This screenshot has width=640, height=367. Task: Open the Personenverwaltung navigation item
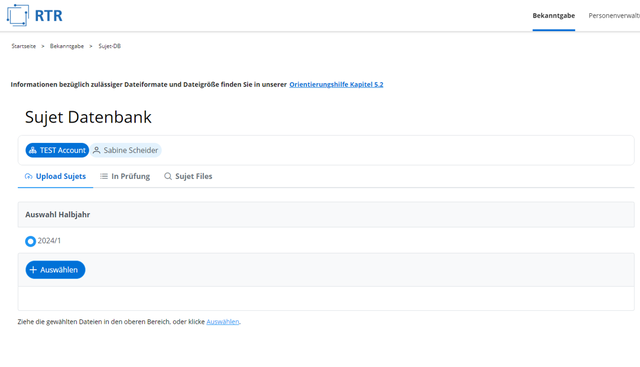[x=614, y=16]
